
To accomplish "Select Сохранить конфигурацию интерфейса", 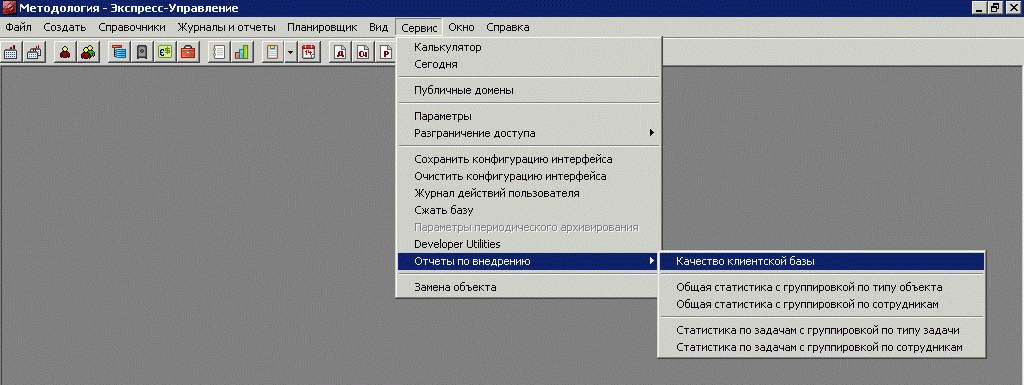I will 529,159.
